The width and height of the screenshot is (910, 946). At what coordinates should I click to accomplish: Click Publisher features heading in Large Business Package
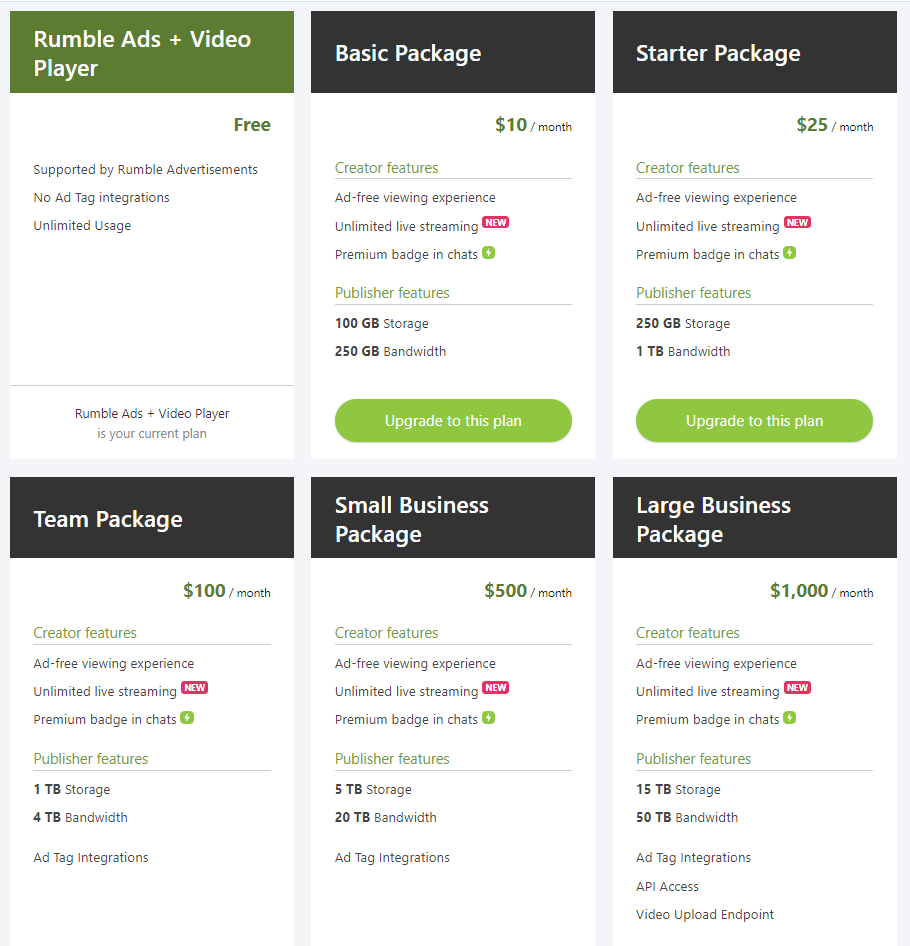click(x=693, y=758)
